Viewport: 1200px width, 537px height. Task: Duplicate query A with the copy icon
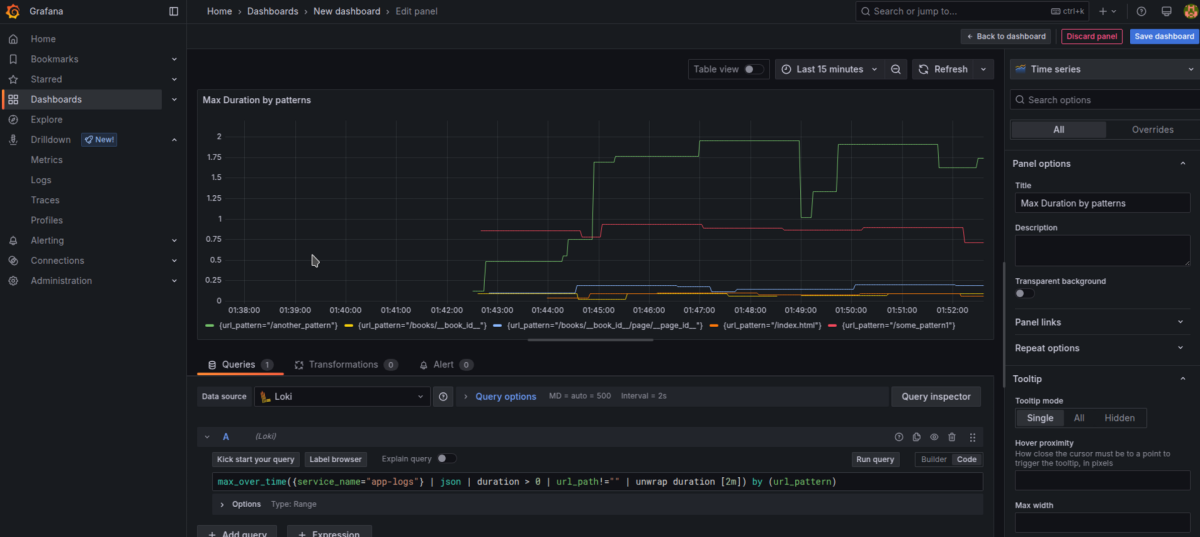[916, 437]
